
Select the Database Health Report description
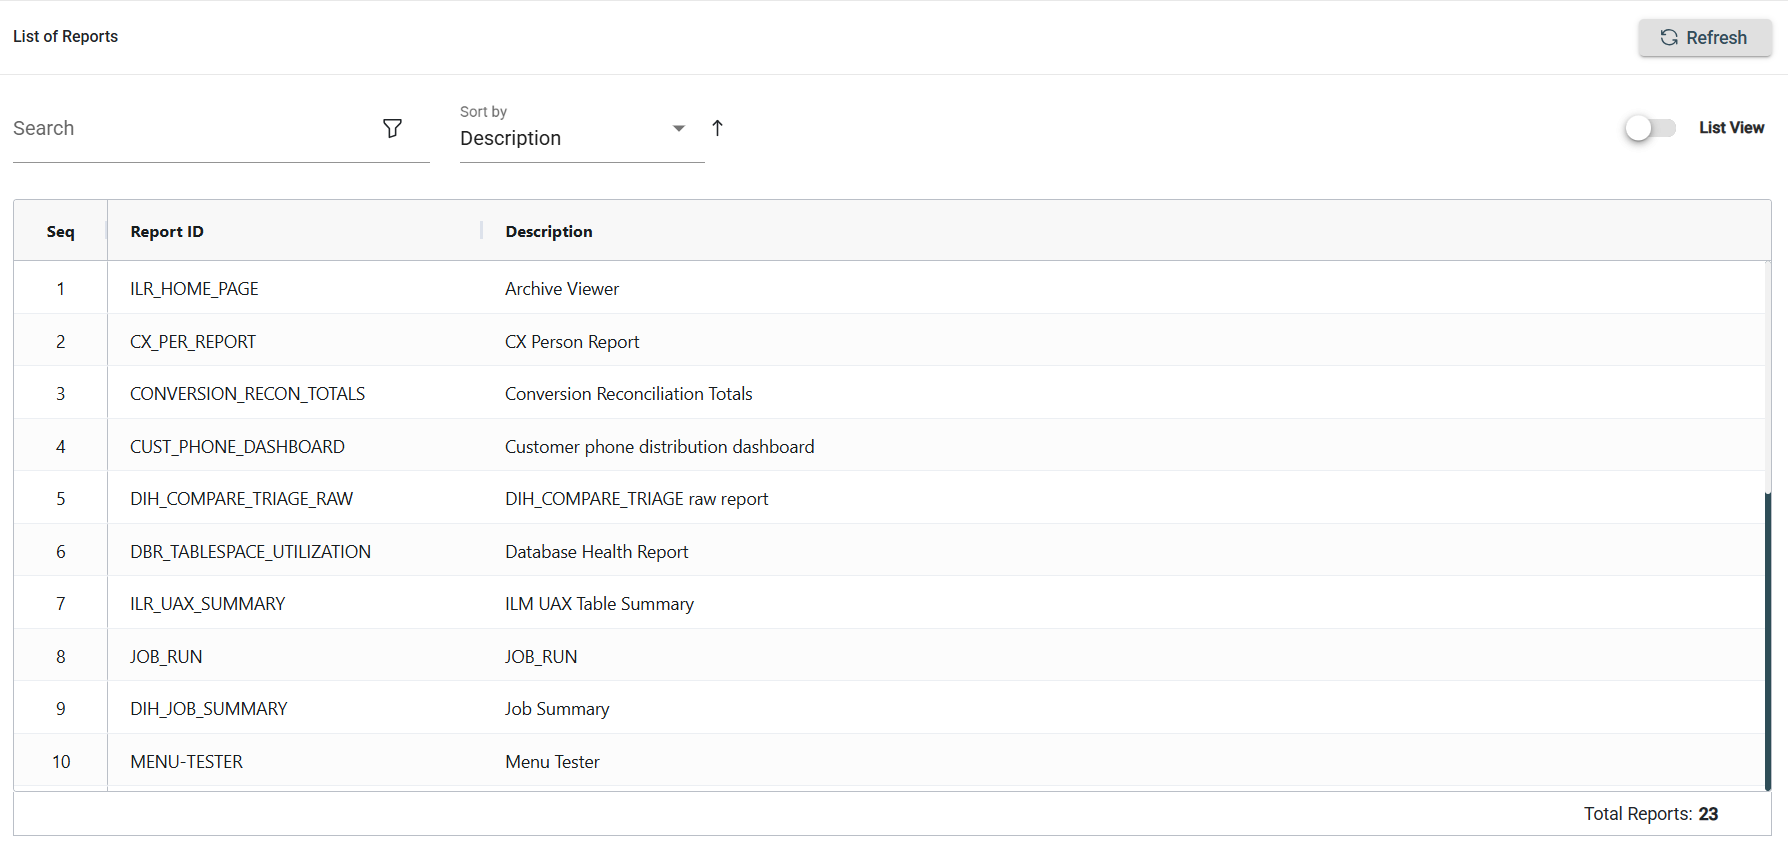[x=596, y=552]
